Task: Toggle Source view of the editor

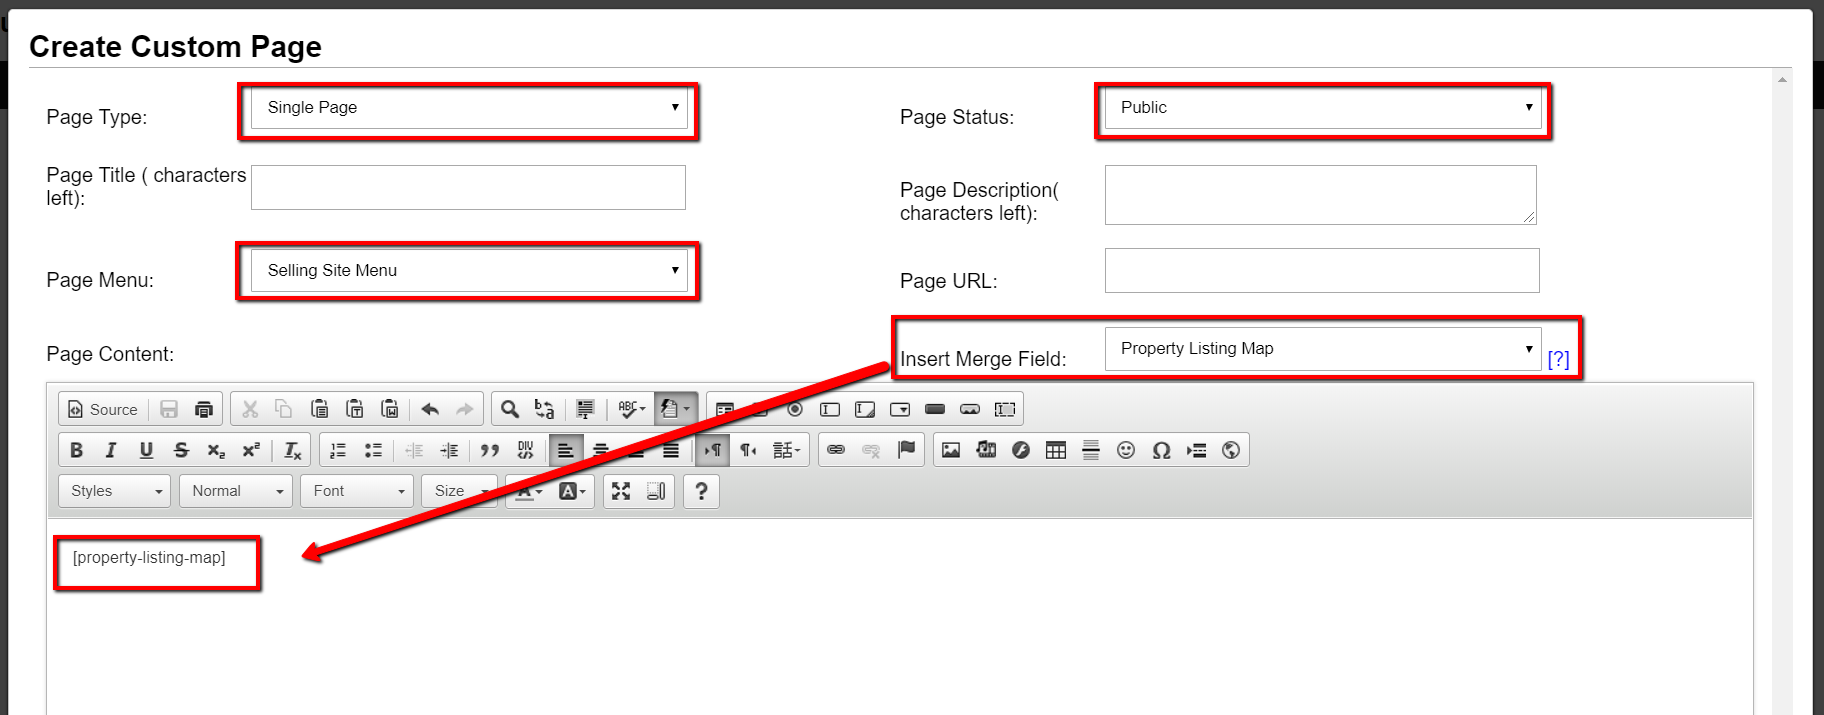Action: (x=103, y=409)
